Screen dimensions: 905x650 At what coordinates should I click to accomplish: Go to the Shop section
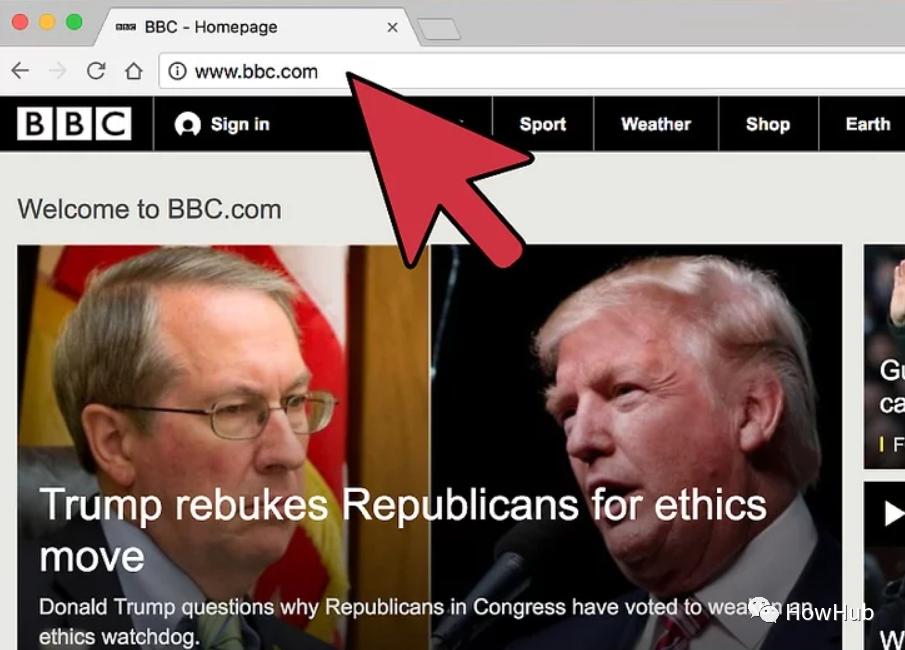768,124
